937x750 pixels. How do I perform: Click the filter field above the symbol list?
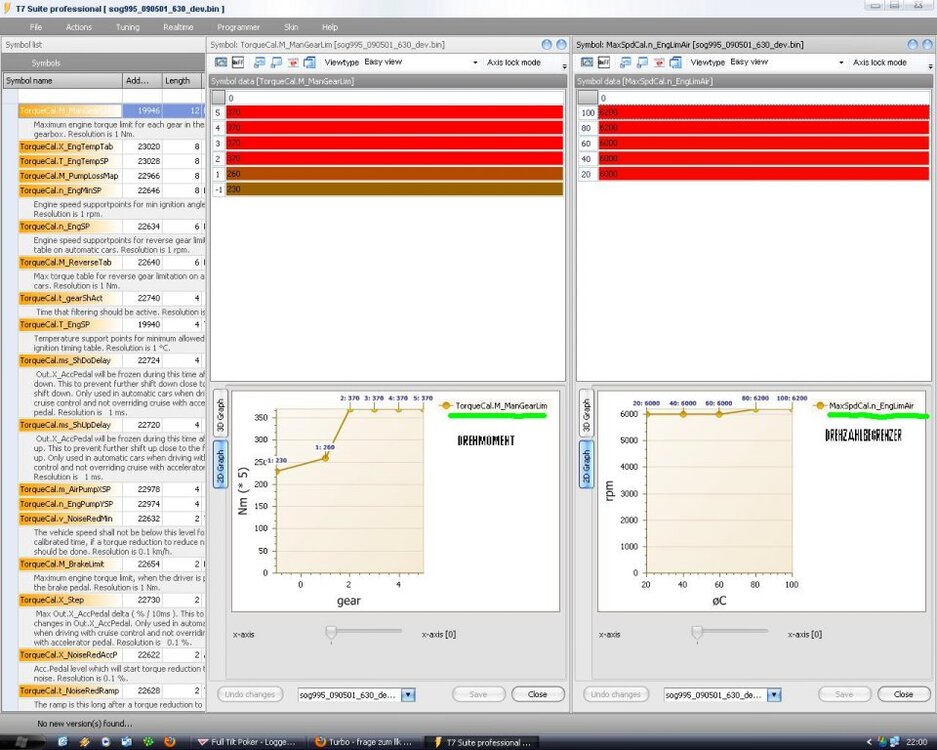111,96
